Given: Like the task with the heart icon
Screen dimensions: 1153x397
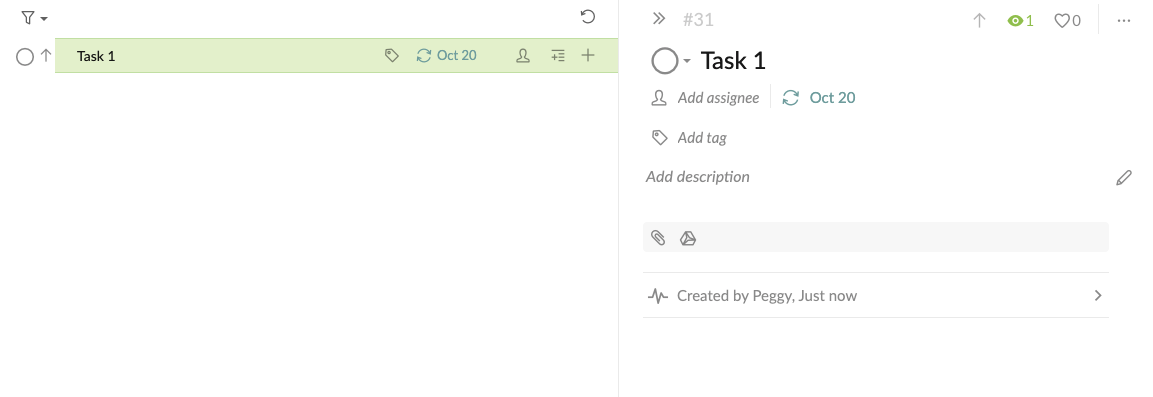Looking at the screenshot, I should [1068, 21].
